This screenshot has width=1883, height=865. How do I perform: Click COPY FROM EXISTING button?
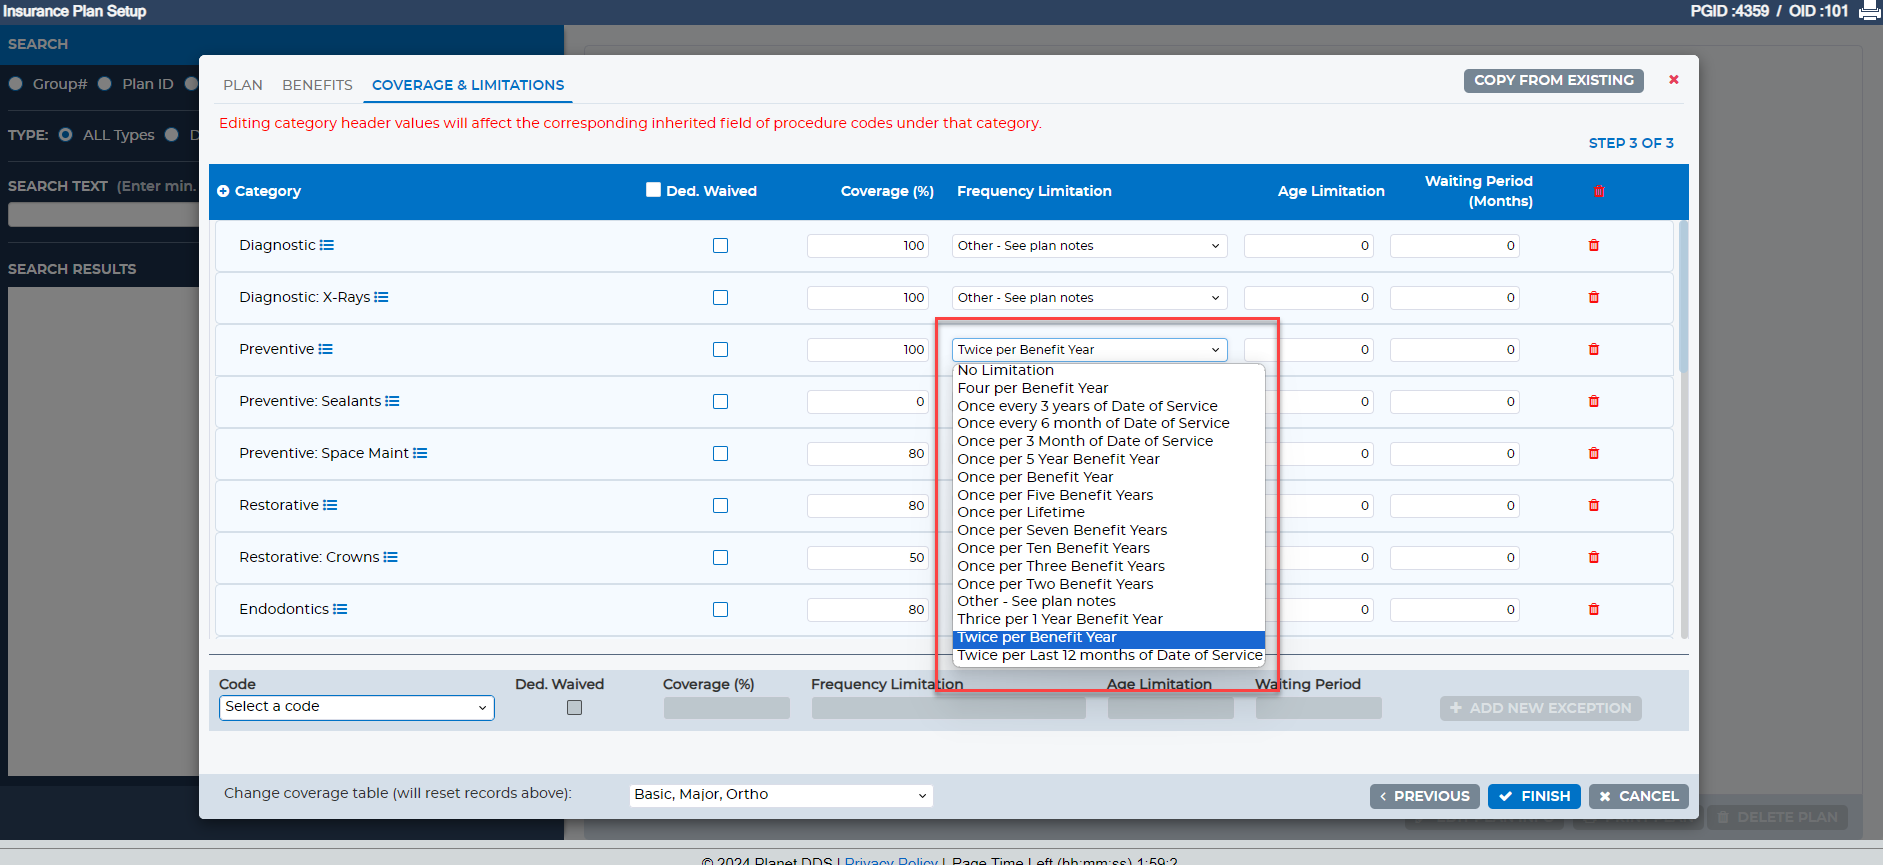[1553, 80]
